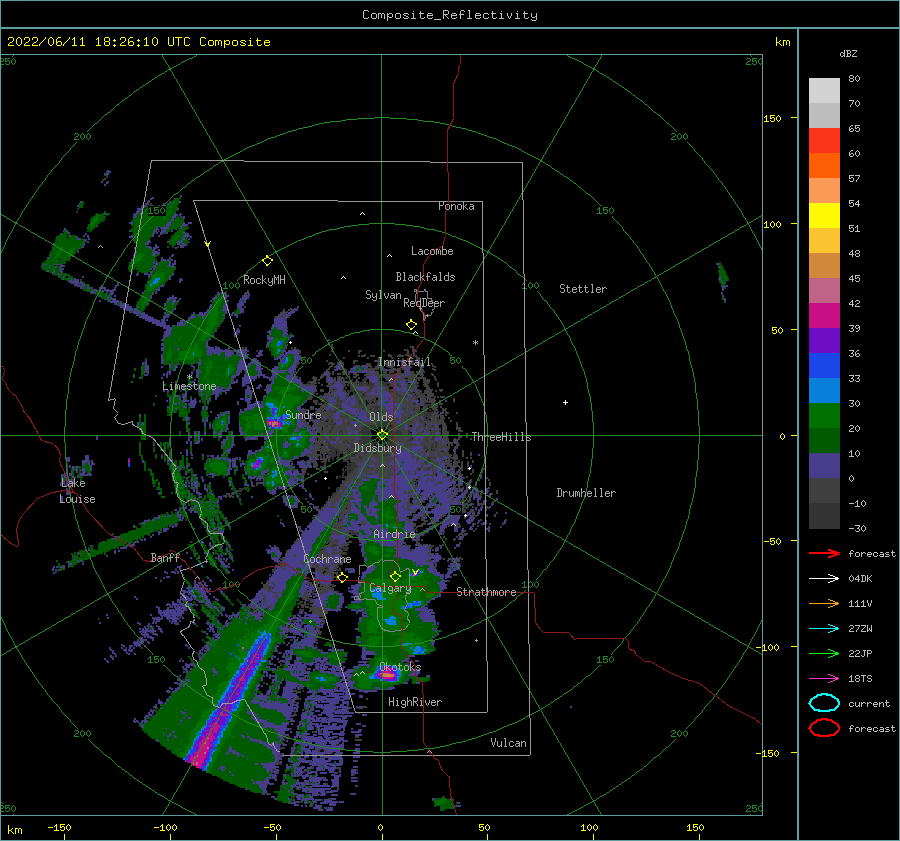Screen dimensions: 900x841
Task: Select the red 60-65 dBZ color swatch
Action: click(x=824, y=141)
